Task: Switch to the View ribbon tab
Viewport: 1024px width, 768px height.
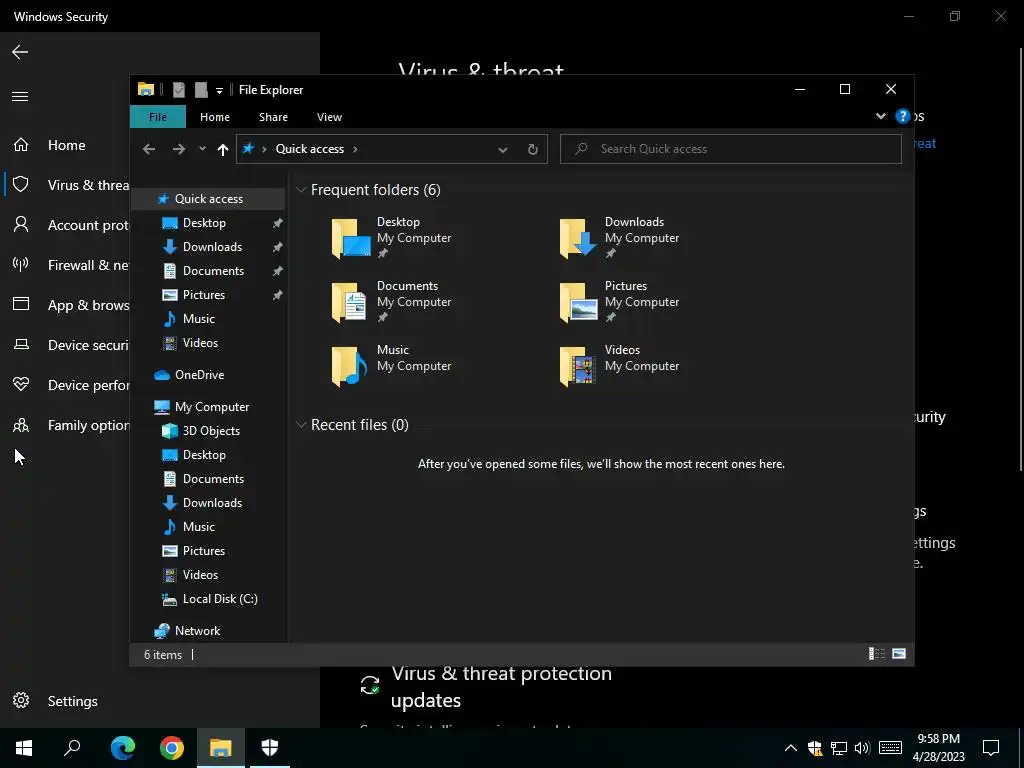Action: pos(329,117)
